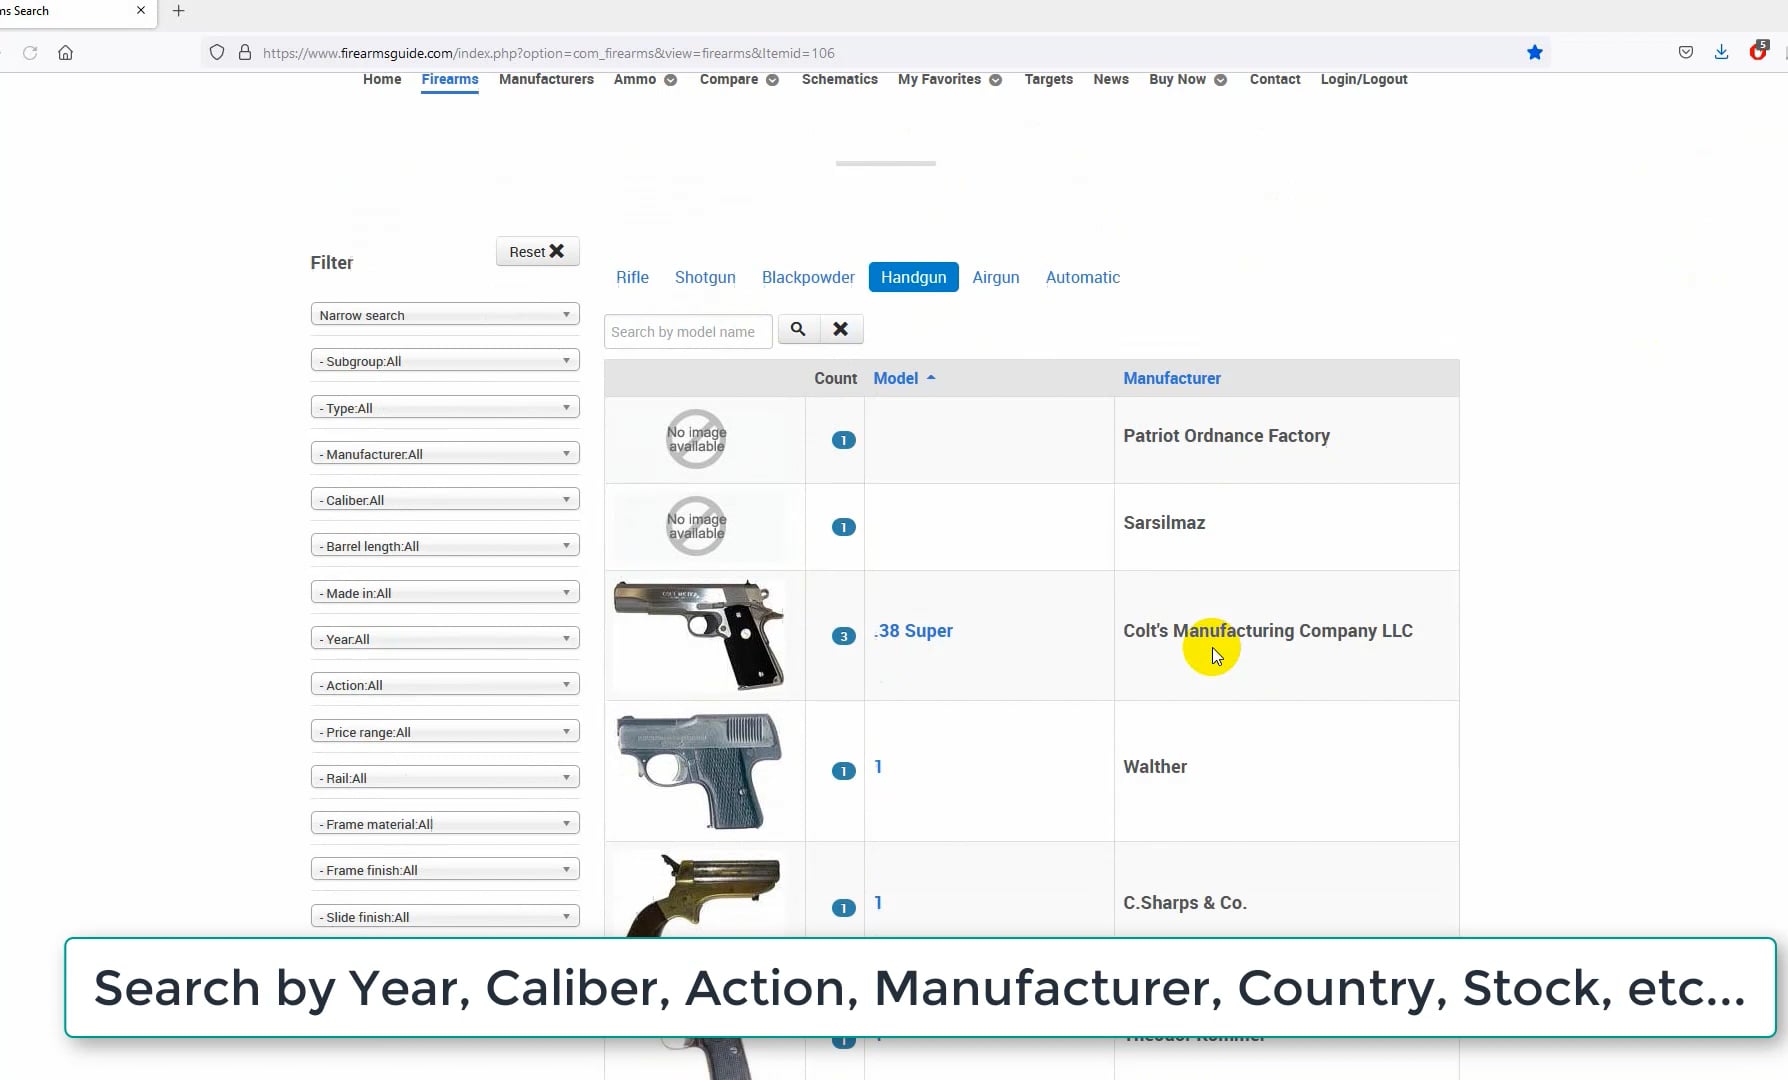Sort by the Manufacturer column header
The height and width of the screenshot is (1080, 1788).
(1172, 378)
